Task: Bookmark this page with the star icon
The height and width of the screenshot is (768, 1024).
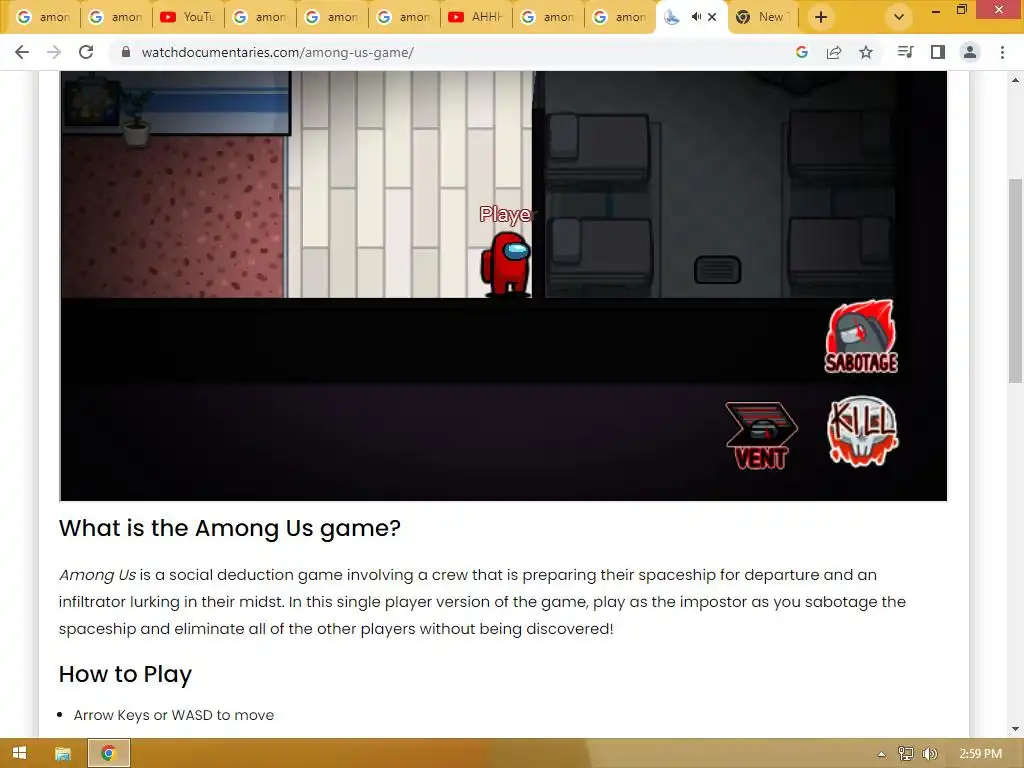Action: click(866, 52)
